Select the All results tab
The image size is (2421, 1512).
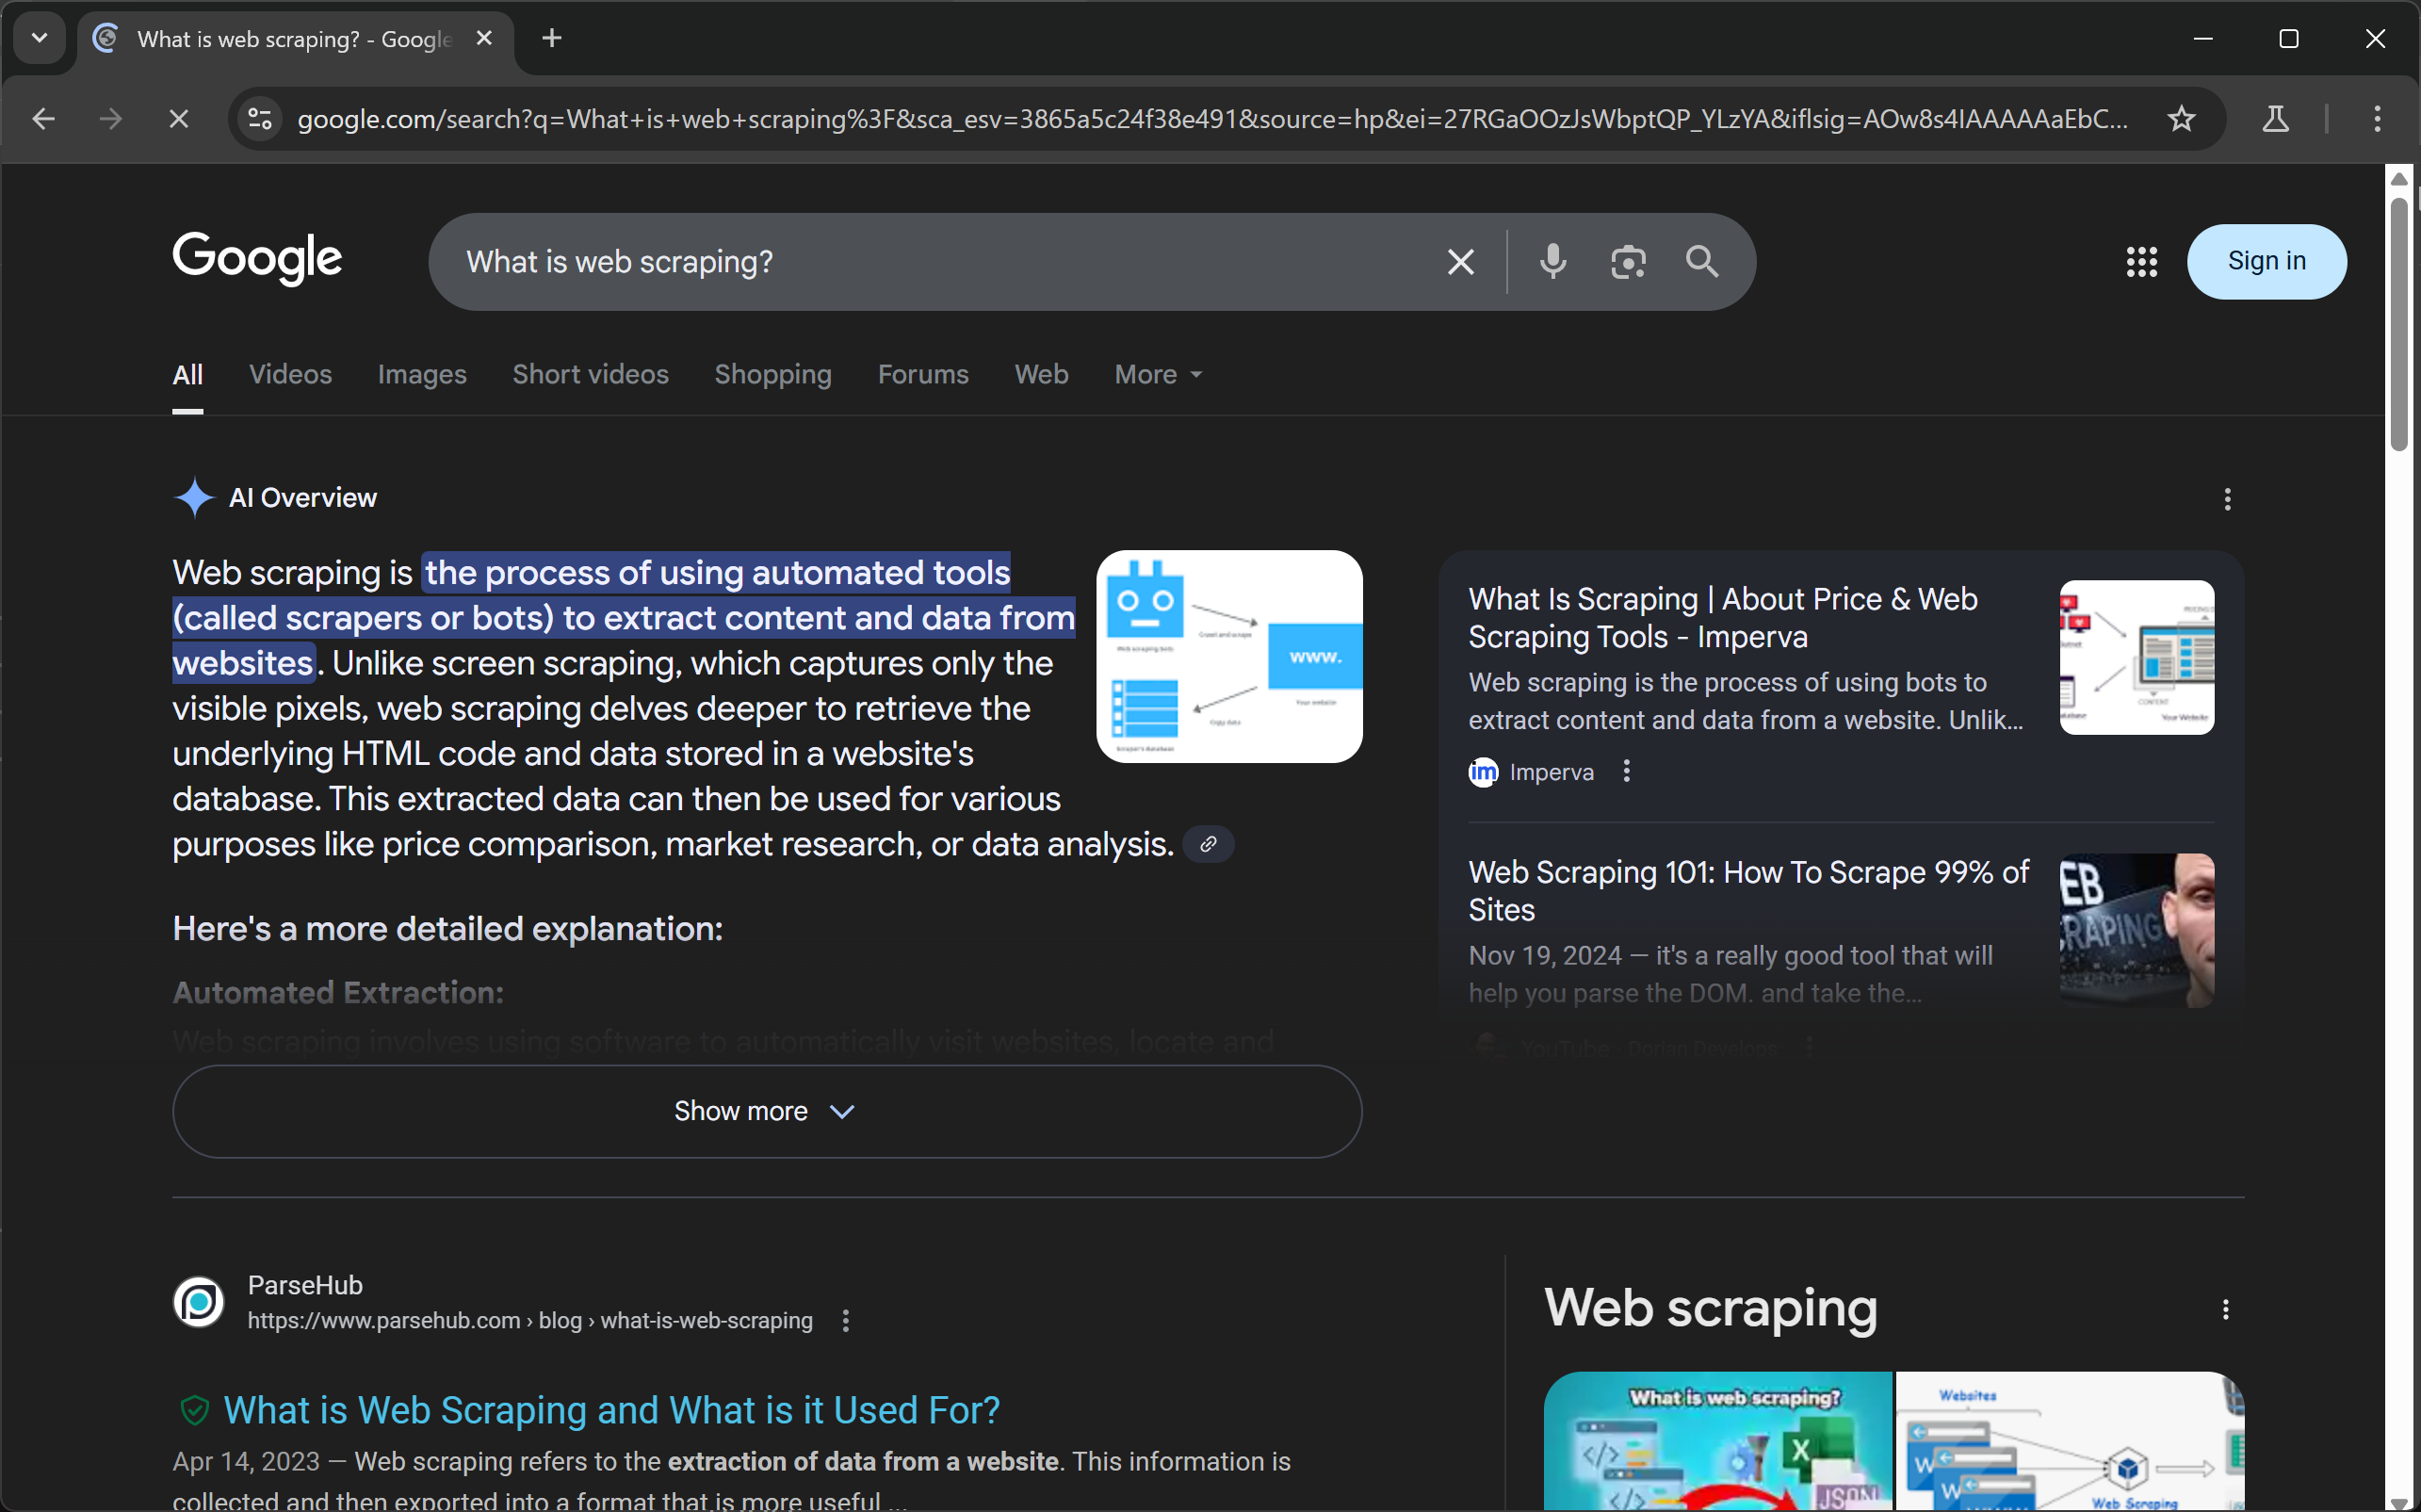tap(188, 375)
